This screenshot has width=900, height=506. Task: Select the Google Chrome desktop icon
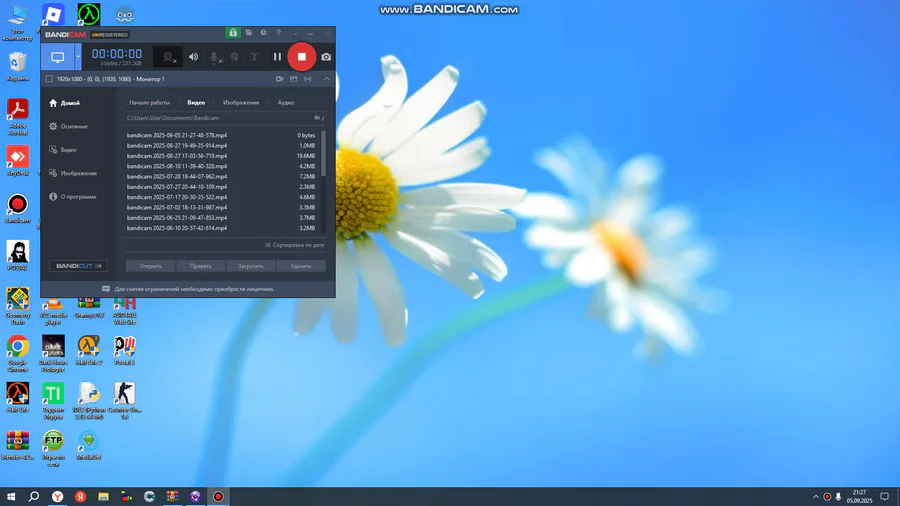(x=18, y=354)
